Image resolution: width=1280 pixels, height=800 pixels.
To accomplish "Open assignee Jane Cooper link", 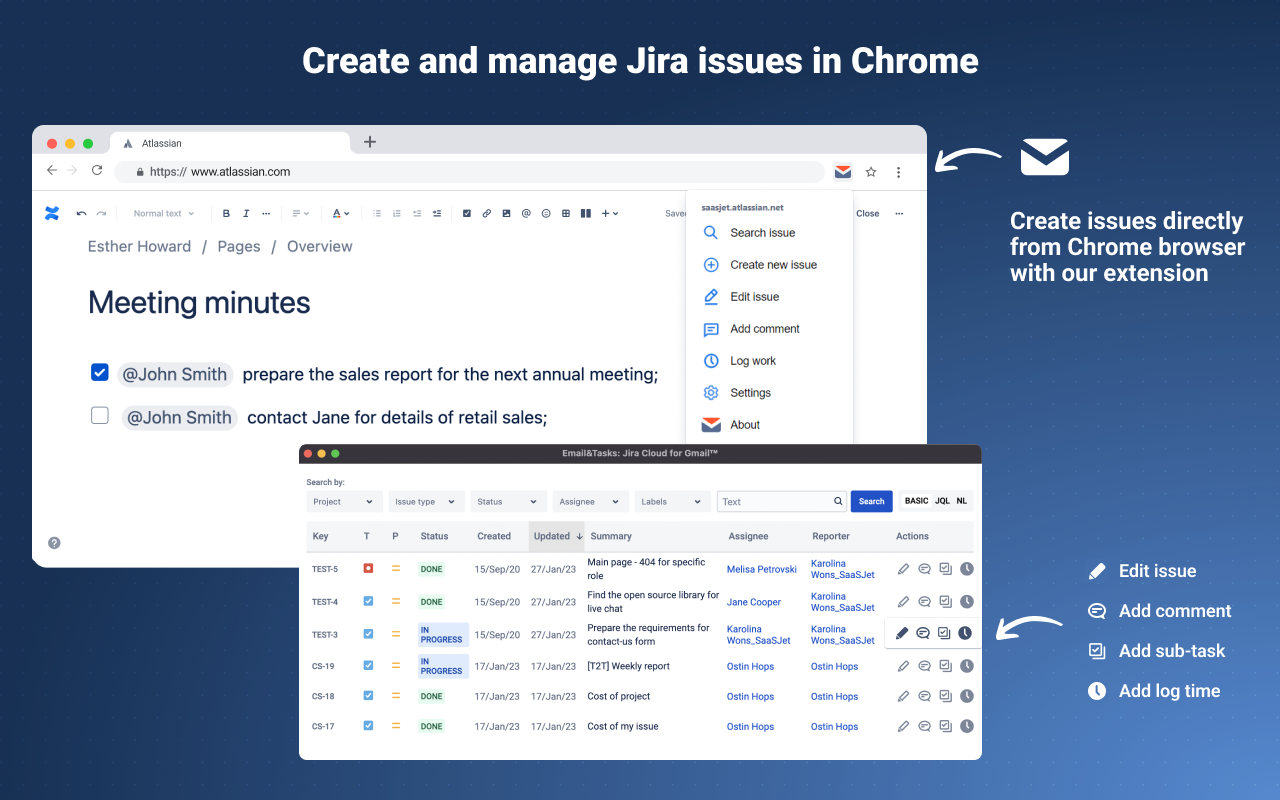I will pyautogui.click(x=754, y=602).
